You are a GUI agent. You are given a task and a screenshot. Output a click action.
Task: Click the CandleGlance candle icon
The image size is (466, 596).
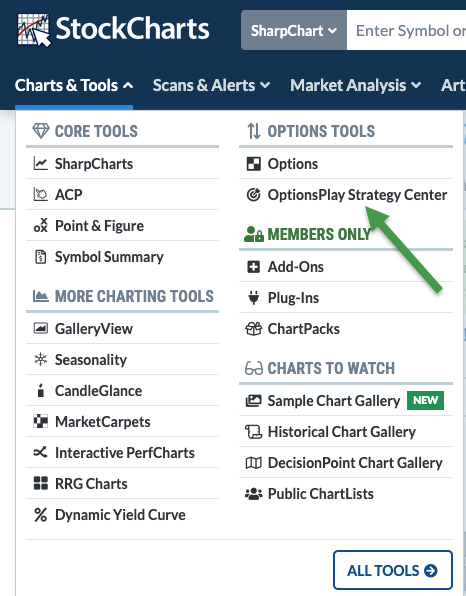tap(40, 390)
